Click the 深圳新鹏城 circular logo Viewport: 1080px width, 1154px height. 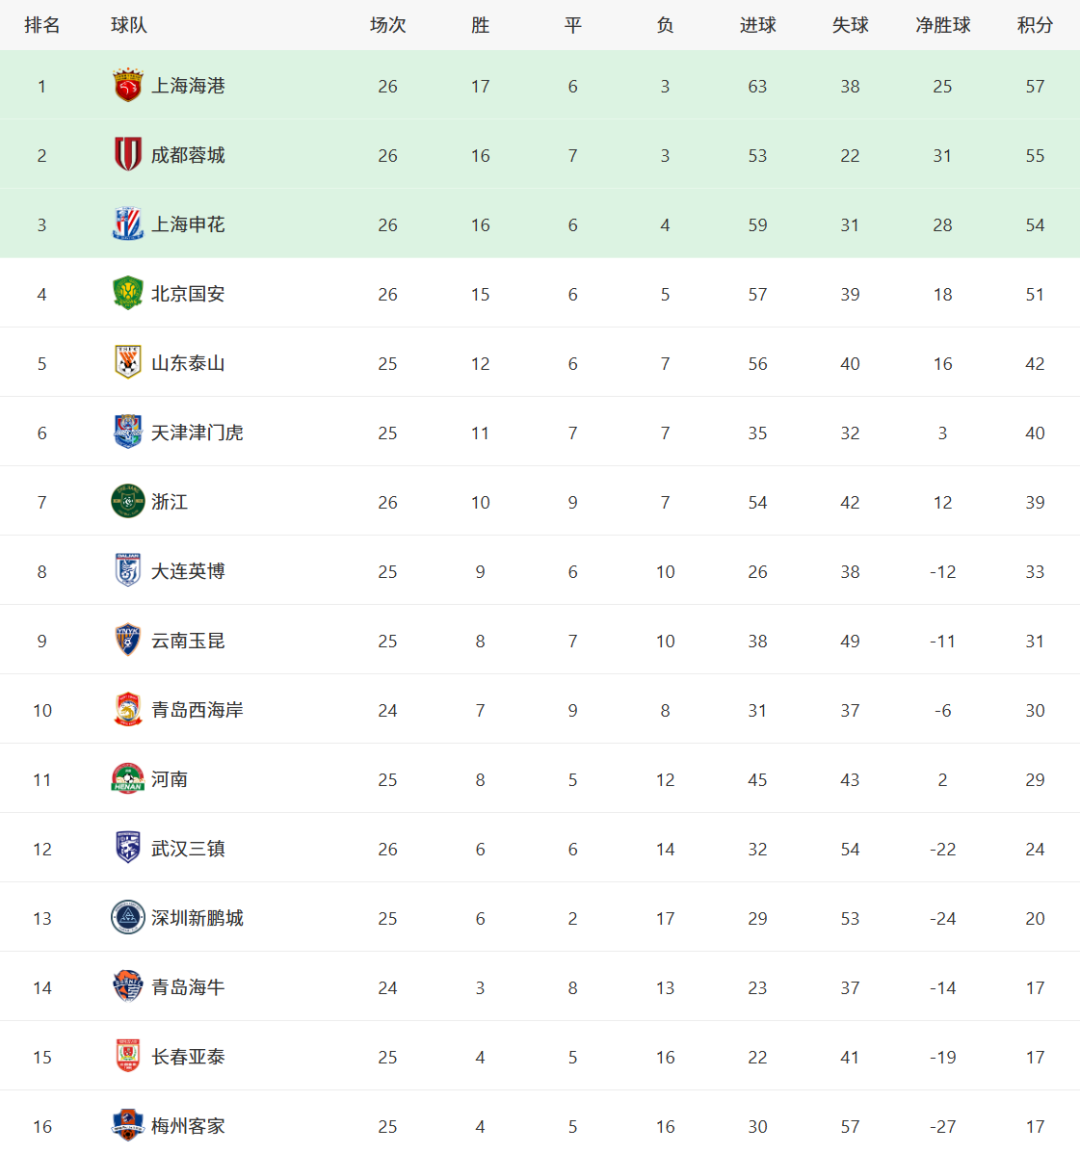coord(127,917)
